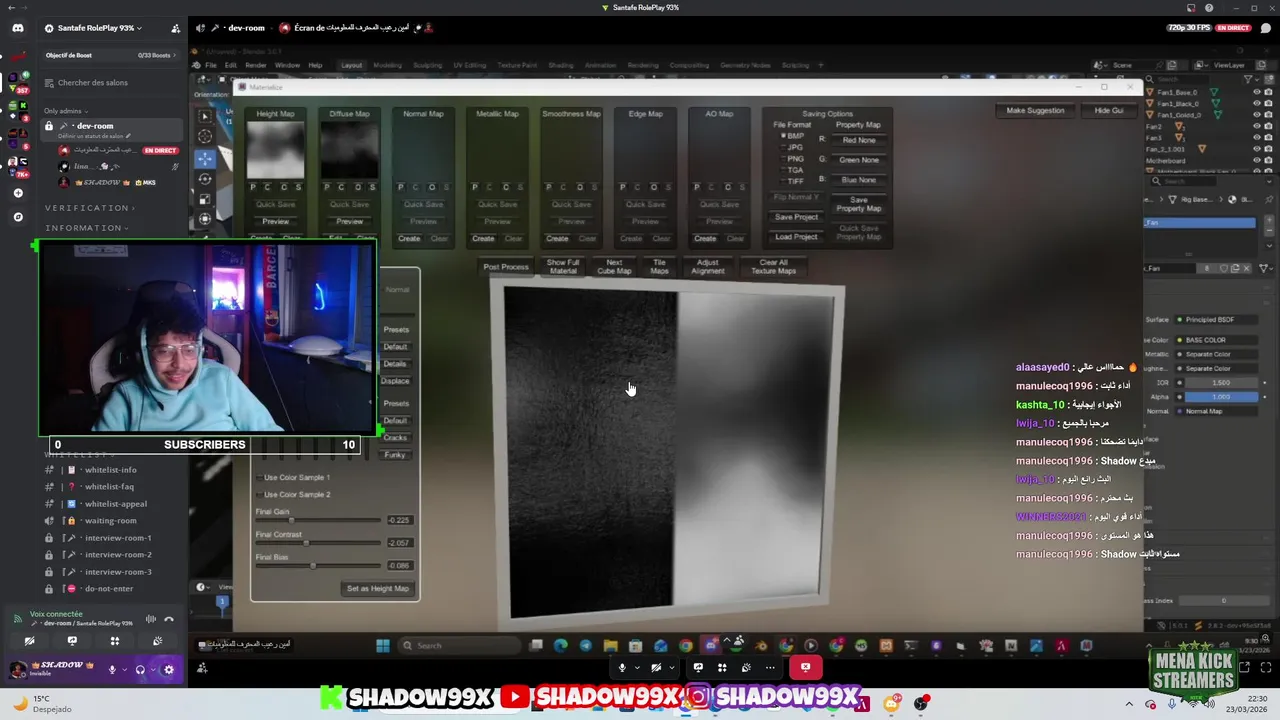Image resolution: width=1280 pixels, height=720 pixels.
Task: Expand the VERIFICATION channel category
Action: click(91, 208)
